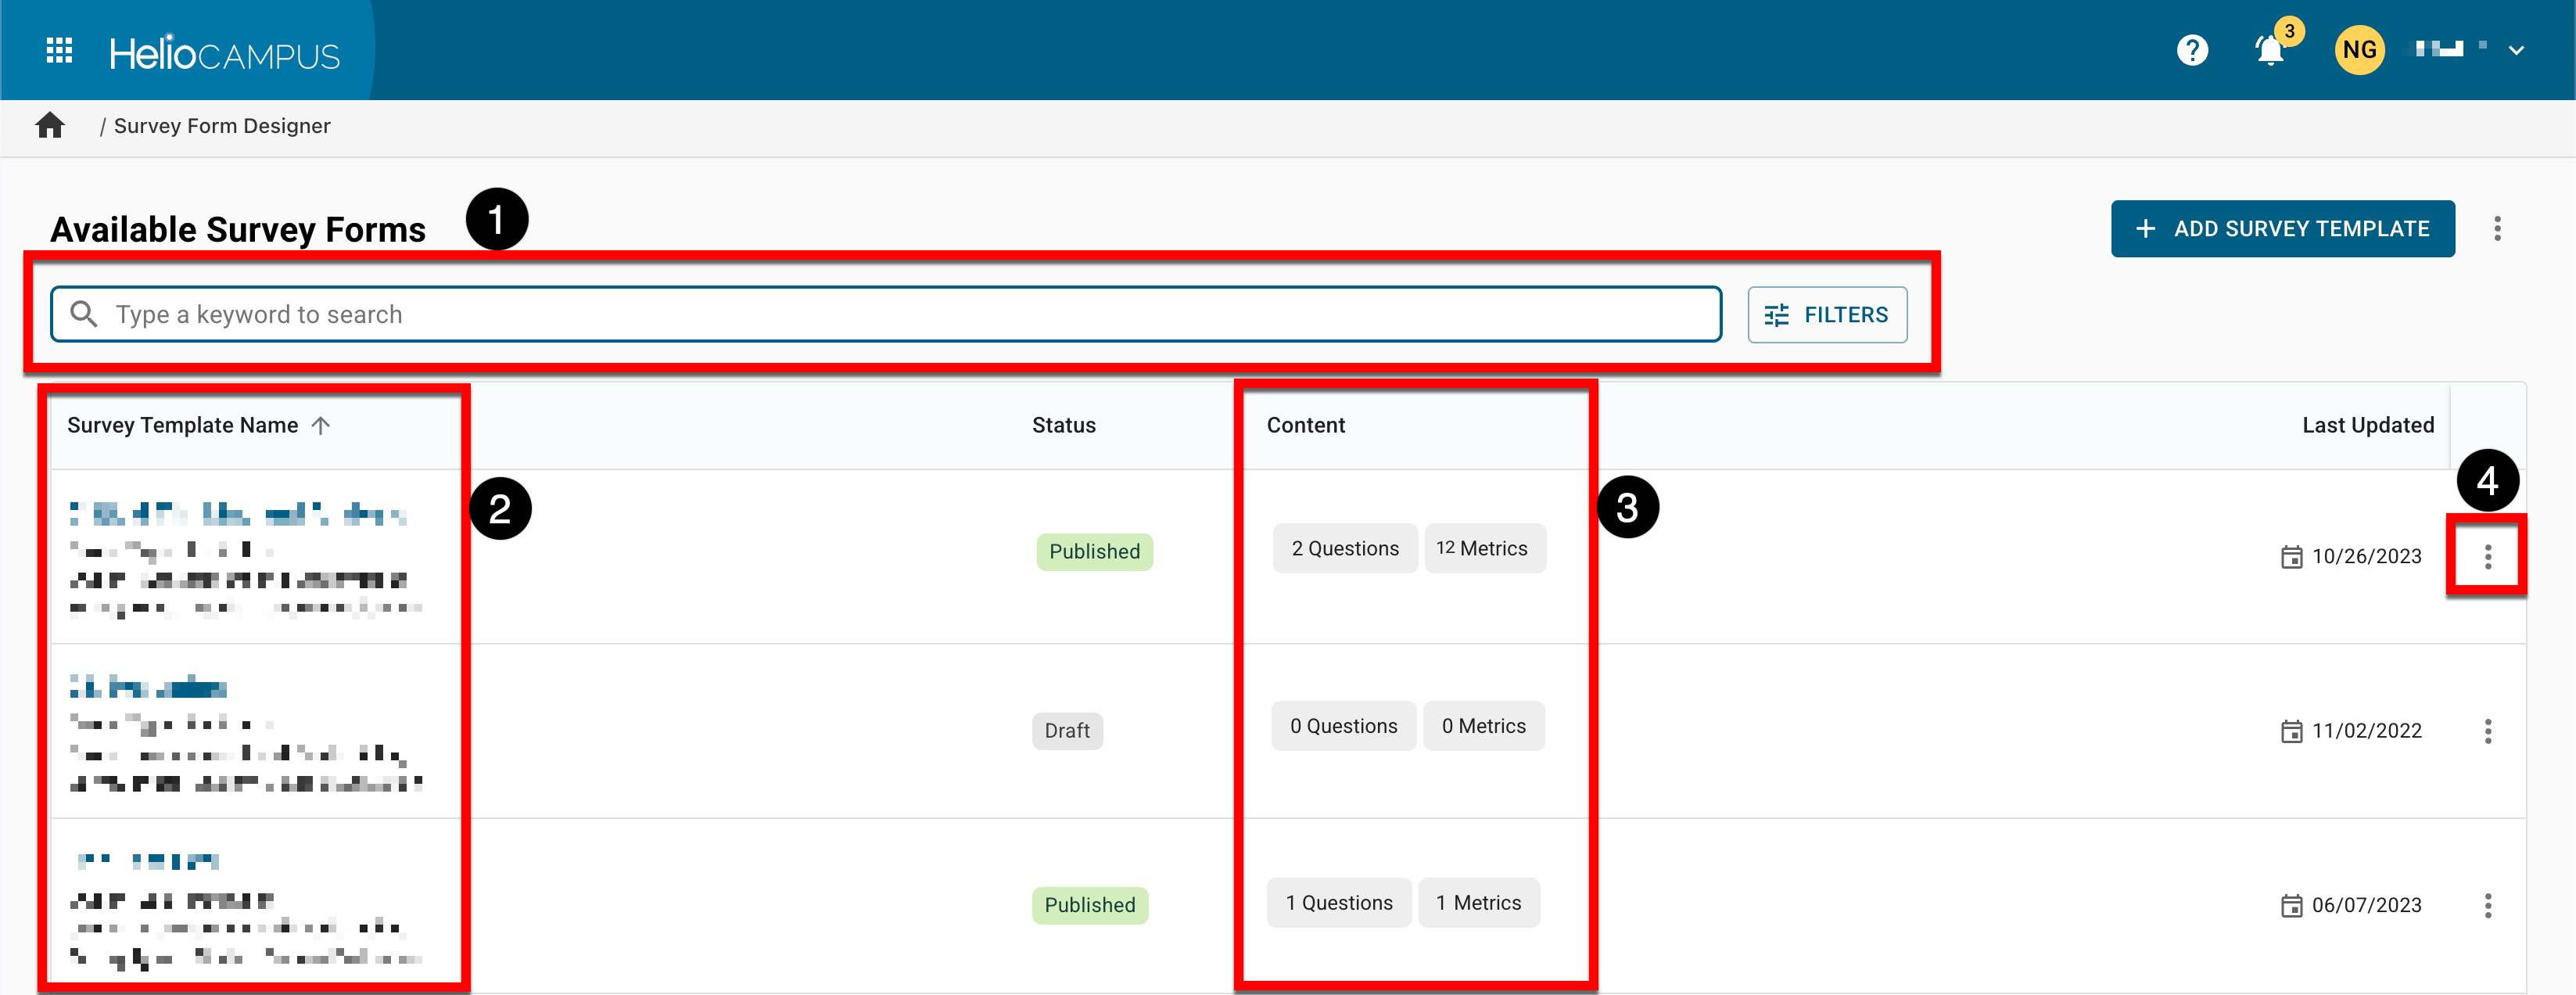2576x995 pixels.
Task: Open the three-dot menu for the 06/07/2023 row
Action: (x=2487, y=906)
